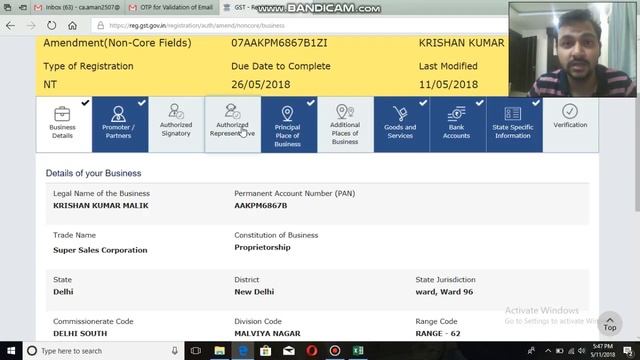The height and width of the screenshot is (360, 640).
Task: Open Opera browser from the taskbar
Action: pos(312,351)
